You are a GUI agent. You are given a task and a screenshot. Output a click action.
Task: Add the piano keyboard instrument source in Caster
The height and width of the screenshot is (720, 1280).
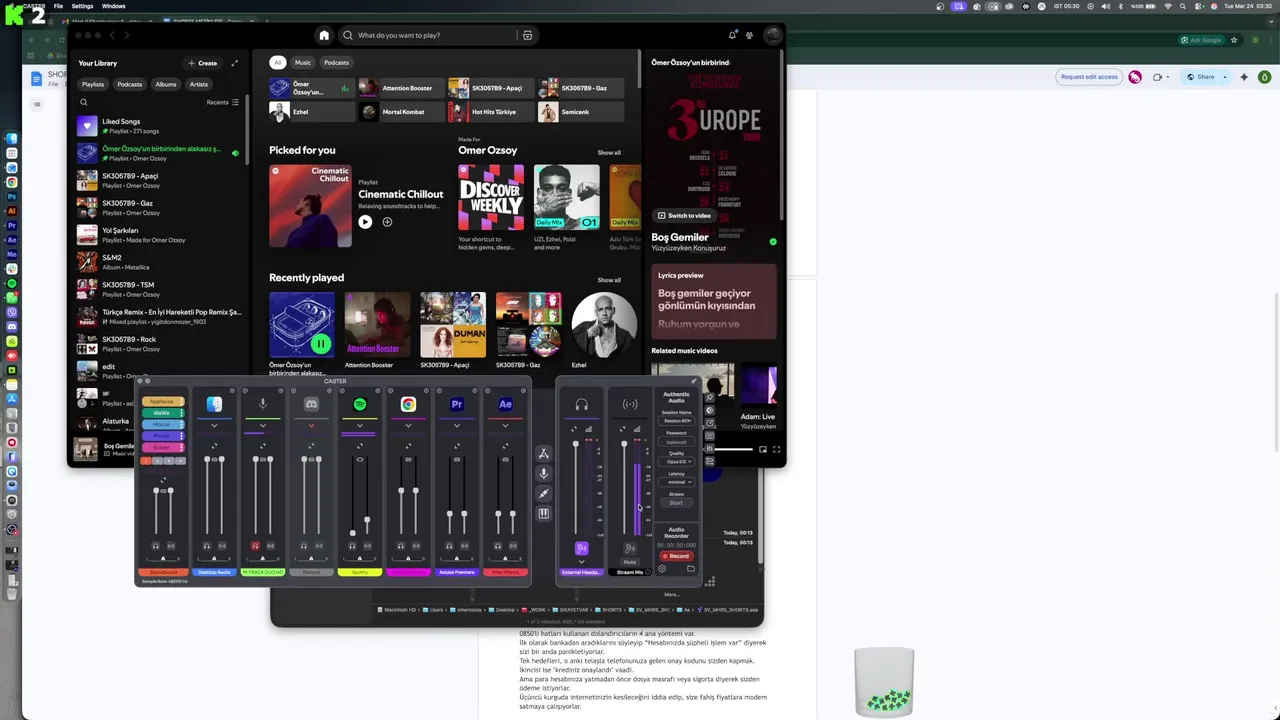pyautogui.click(x=544, y=514)
